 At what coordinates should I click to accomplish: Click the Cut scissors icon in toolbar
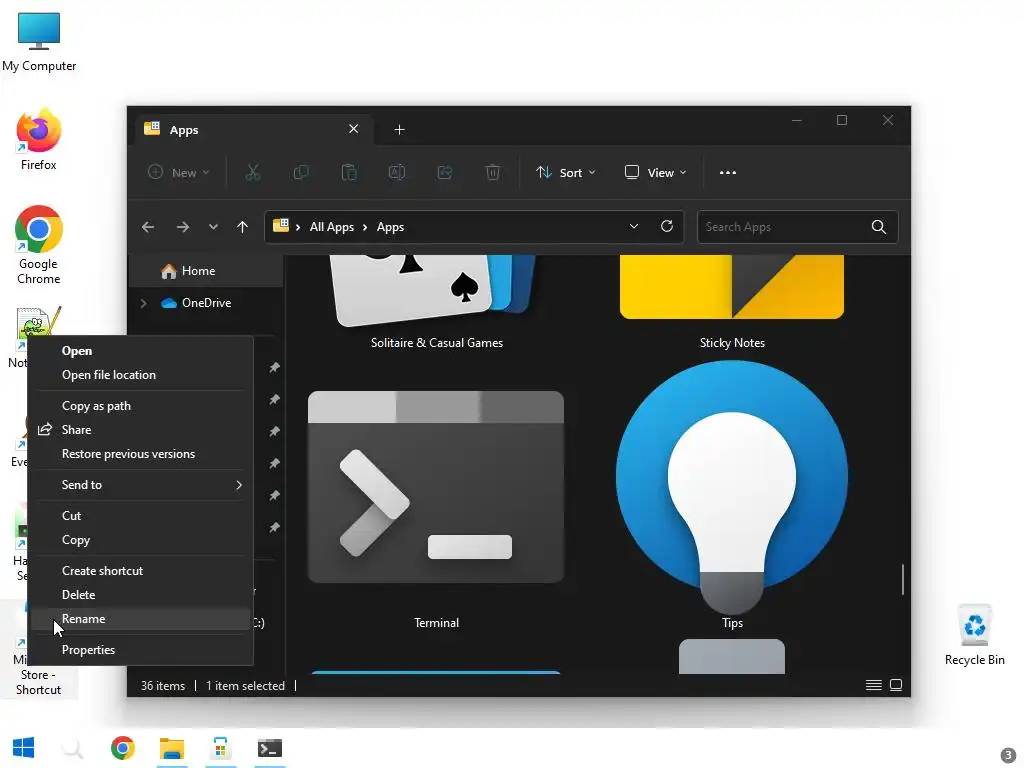click(253, 172)
